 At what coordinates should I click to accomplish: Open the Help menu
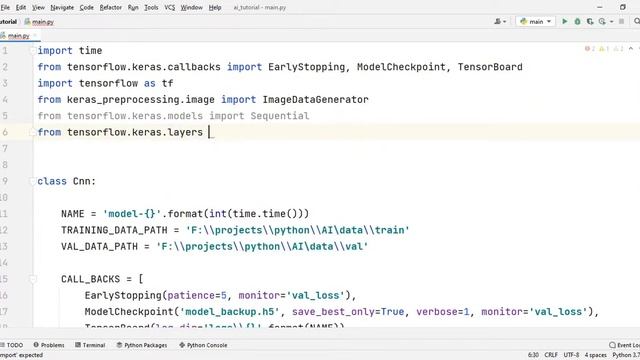pos(215,7)
